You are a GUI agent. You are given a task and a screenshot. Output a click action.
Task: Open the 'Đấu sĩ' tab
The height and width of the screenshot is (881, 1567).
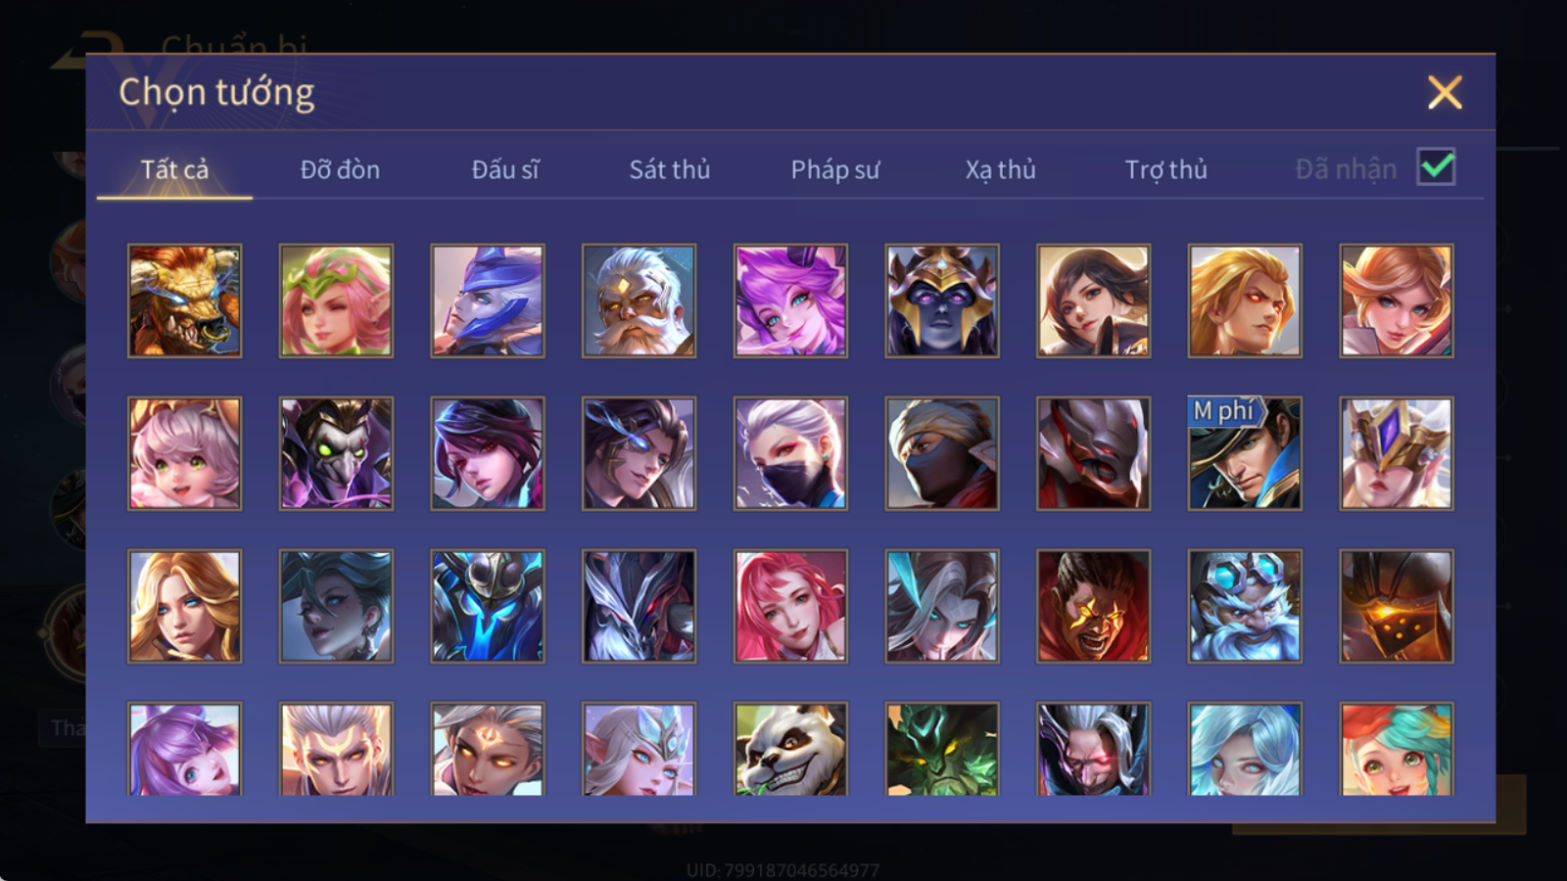pyautogui.click(x=505, y=170)
